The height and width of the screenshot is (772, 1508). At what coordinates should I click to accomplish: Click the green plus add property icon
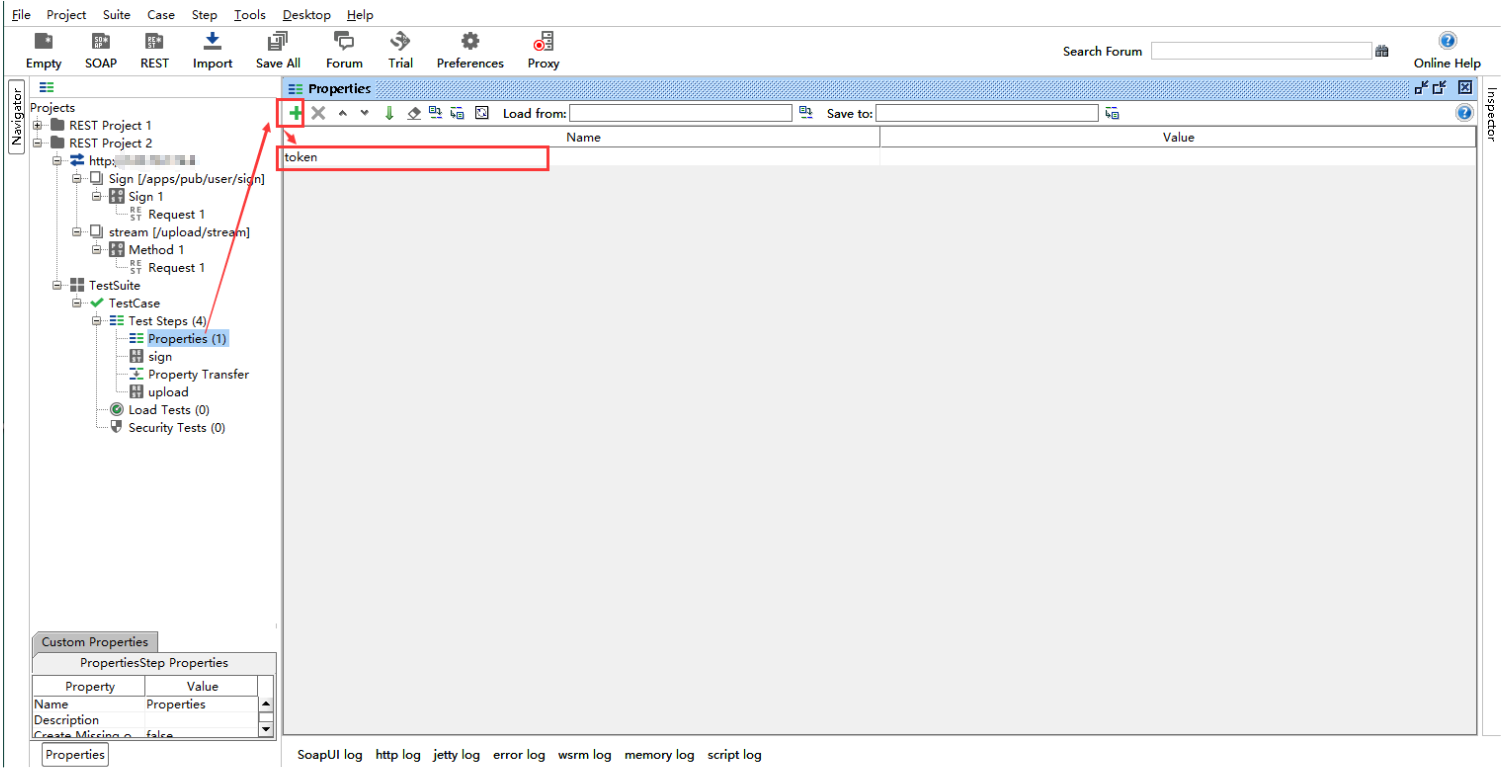(x=295, y=113)
